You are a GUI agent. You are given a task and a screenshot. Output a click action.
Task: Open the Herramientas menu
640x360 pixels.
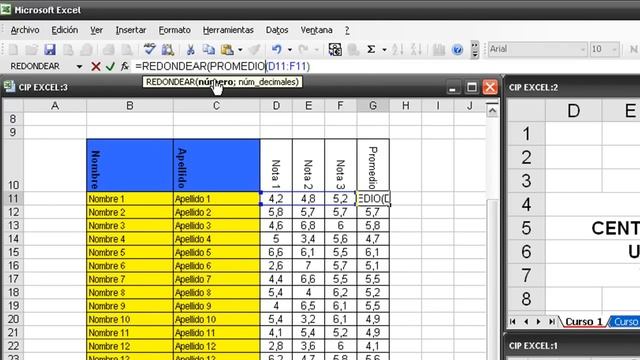pos(228,30)
